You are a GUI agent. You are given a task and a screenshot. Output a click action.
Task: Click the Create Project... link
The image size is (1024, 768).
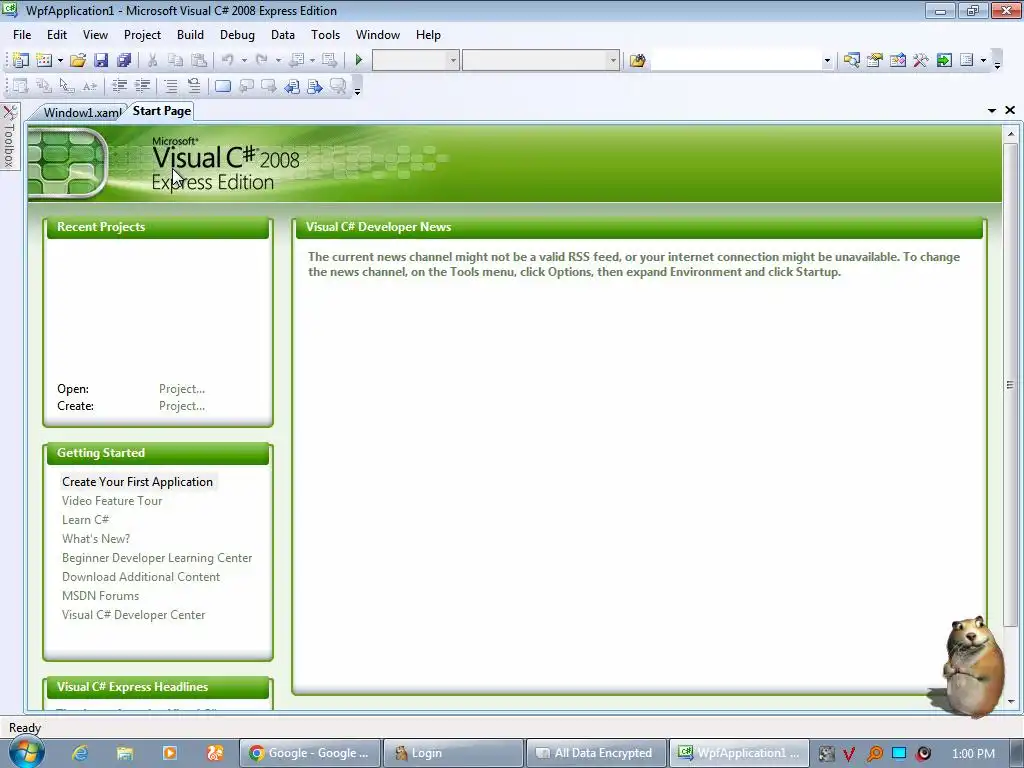(x=182, y=406)
